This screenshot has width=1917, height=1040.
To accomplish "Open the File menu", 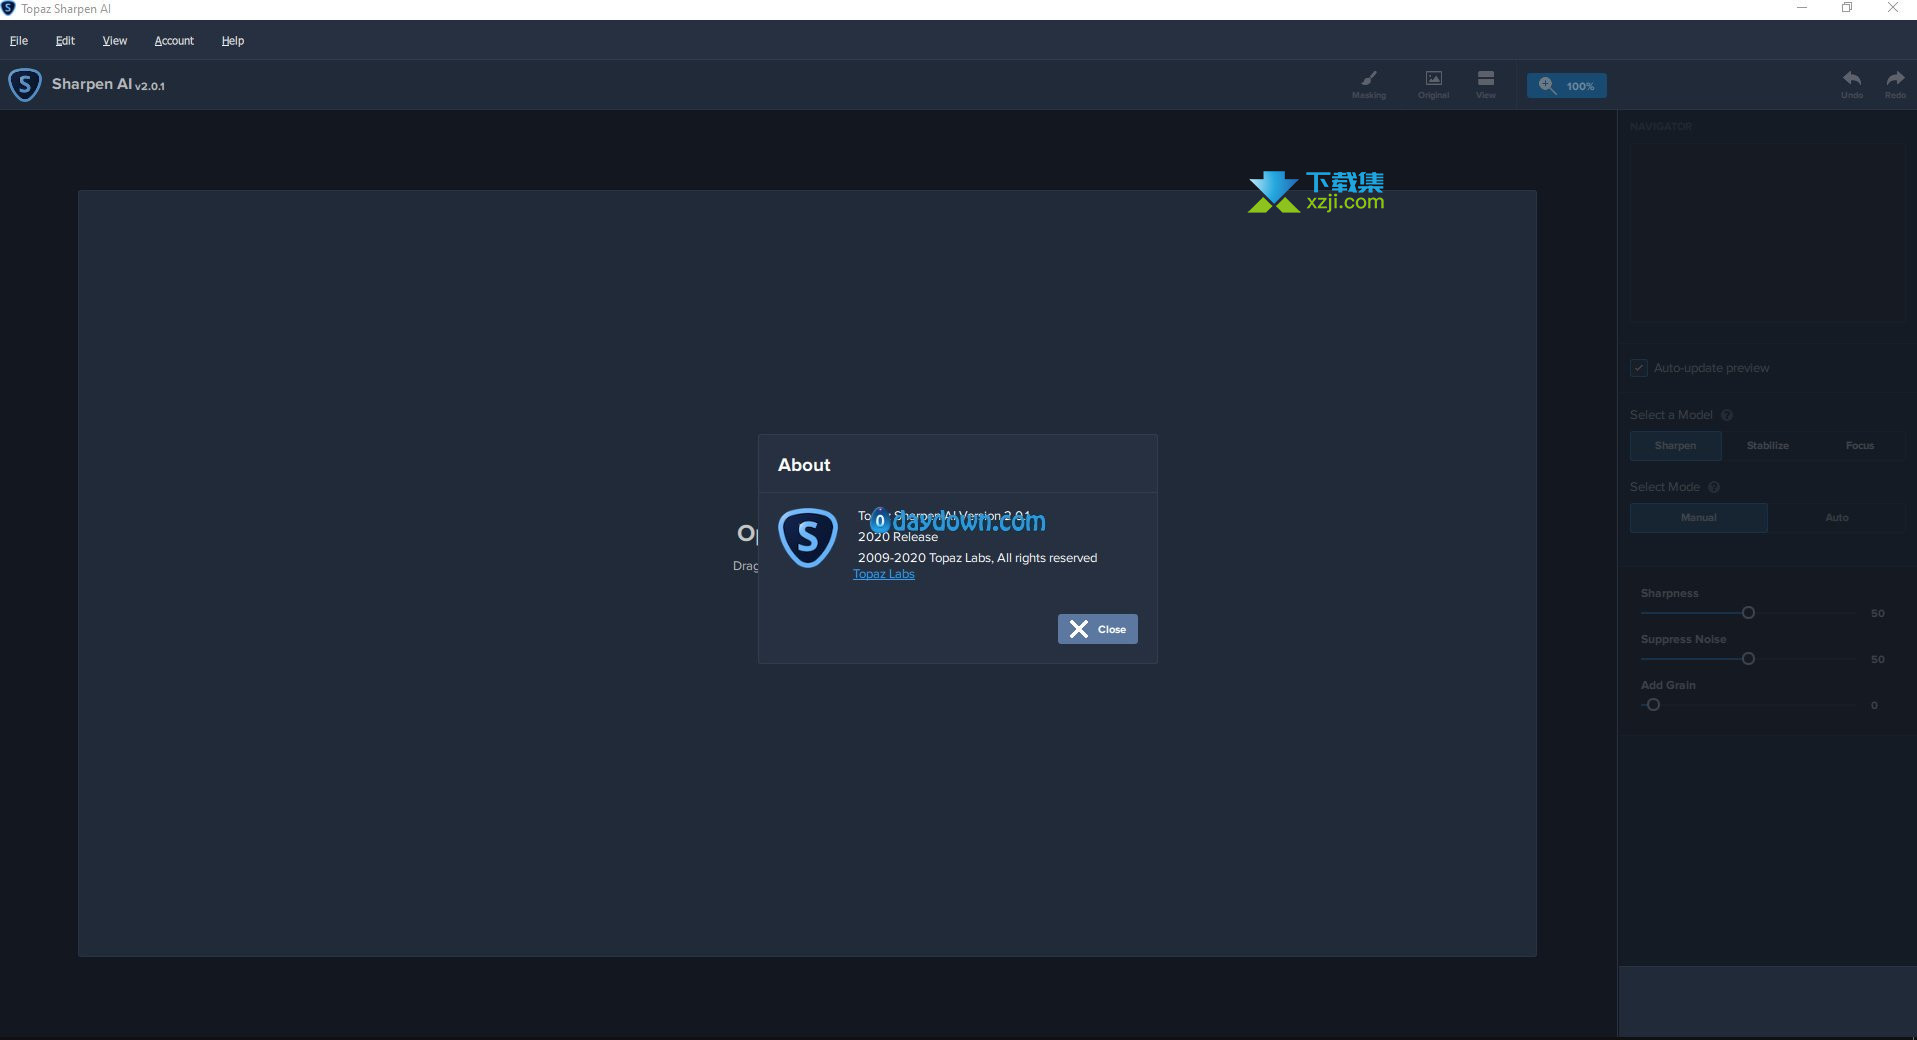I will coord(19,41).
